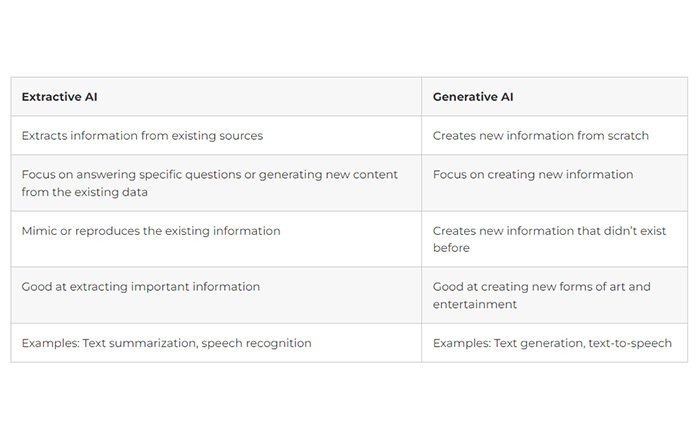Click 'from the existing data' text line
This screenshot has width=700, height=440.
(x=84, y=191)
